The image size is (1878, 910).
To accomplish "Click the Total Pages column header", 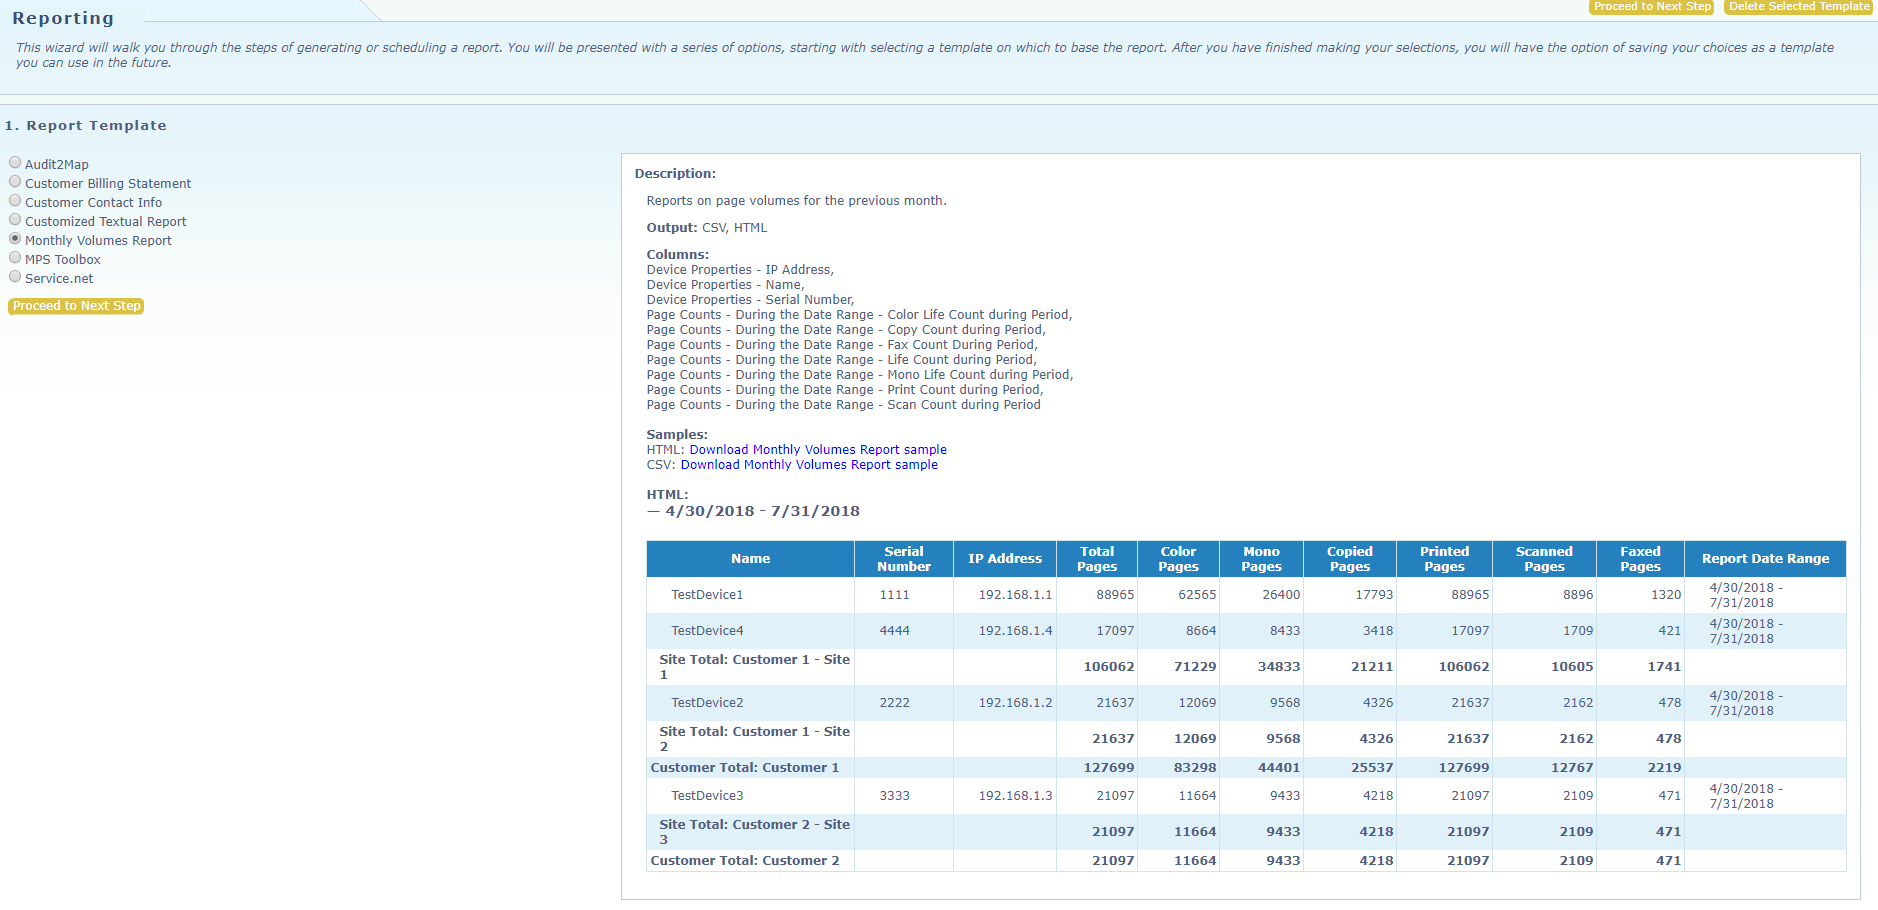I will tap(1097, 559).
